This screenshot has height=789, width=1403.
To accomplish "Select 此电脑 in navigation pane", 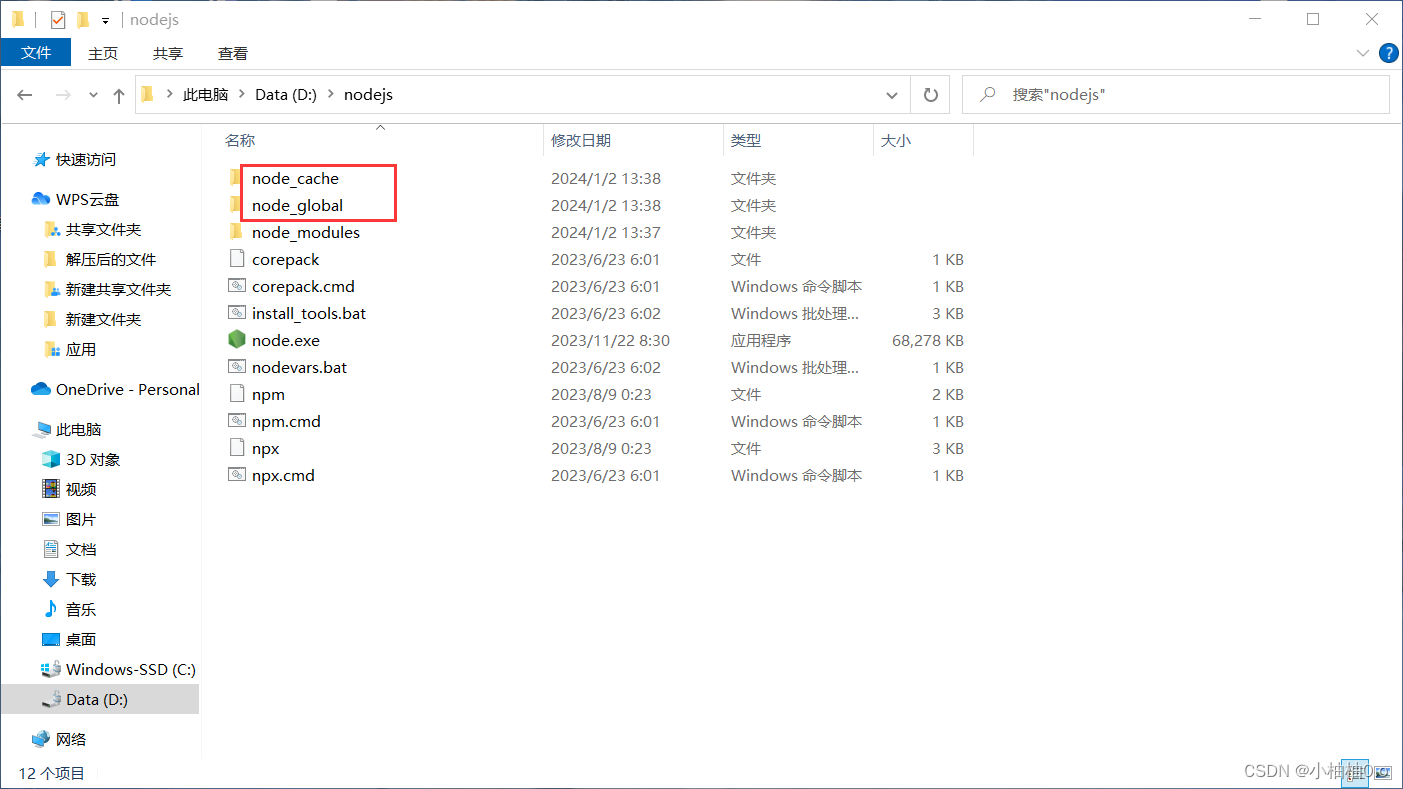I will pyautogui.click(x=67, y=429).
